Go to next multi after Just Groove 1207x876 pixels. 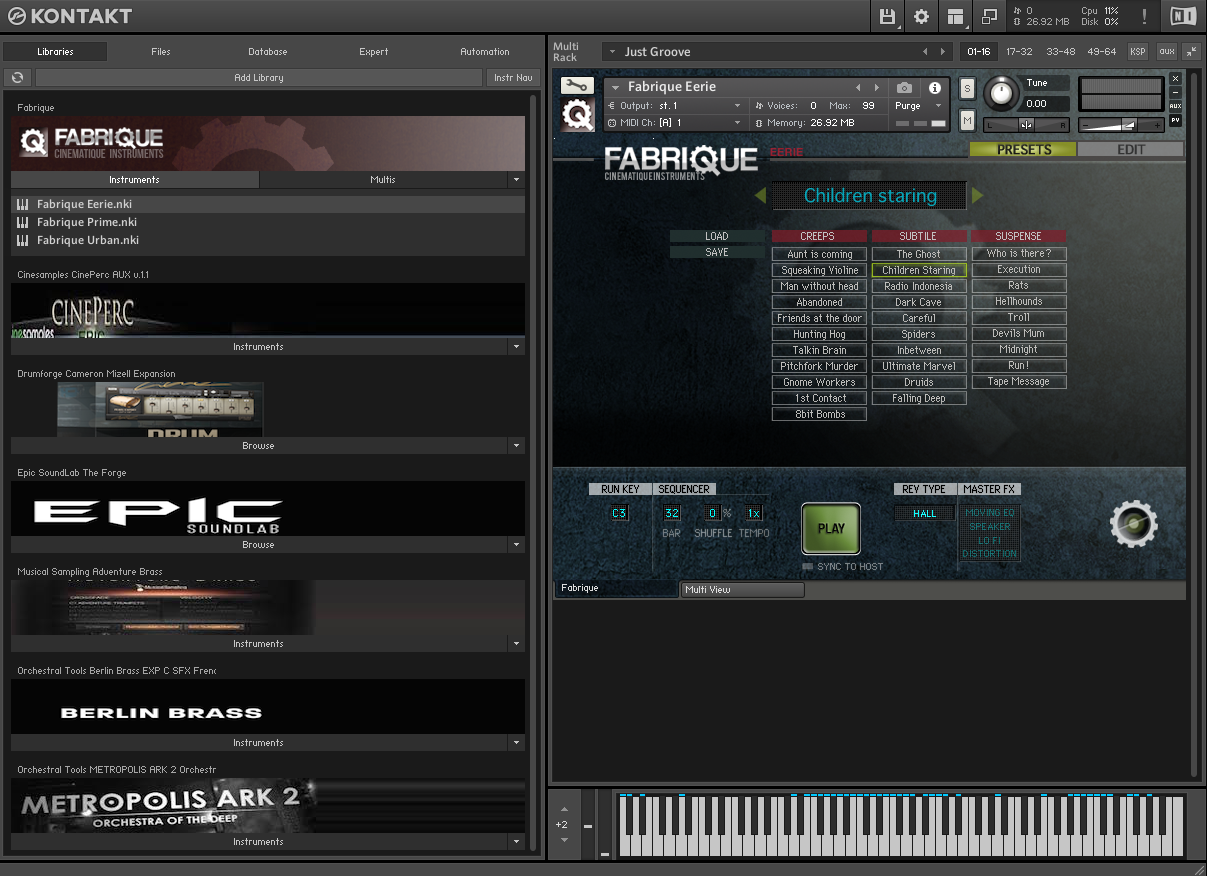tap(943, 52)
